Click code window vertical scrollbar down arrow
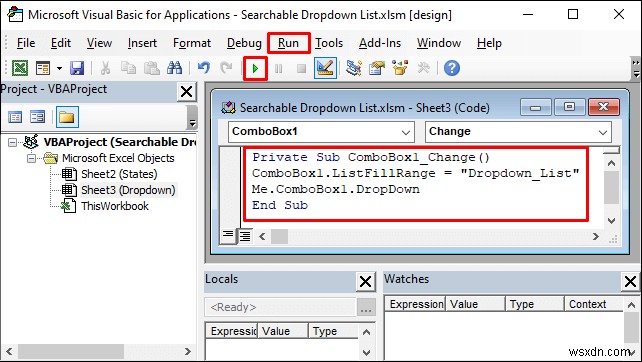Screen dimensions: 642x362 [612, 221]
